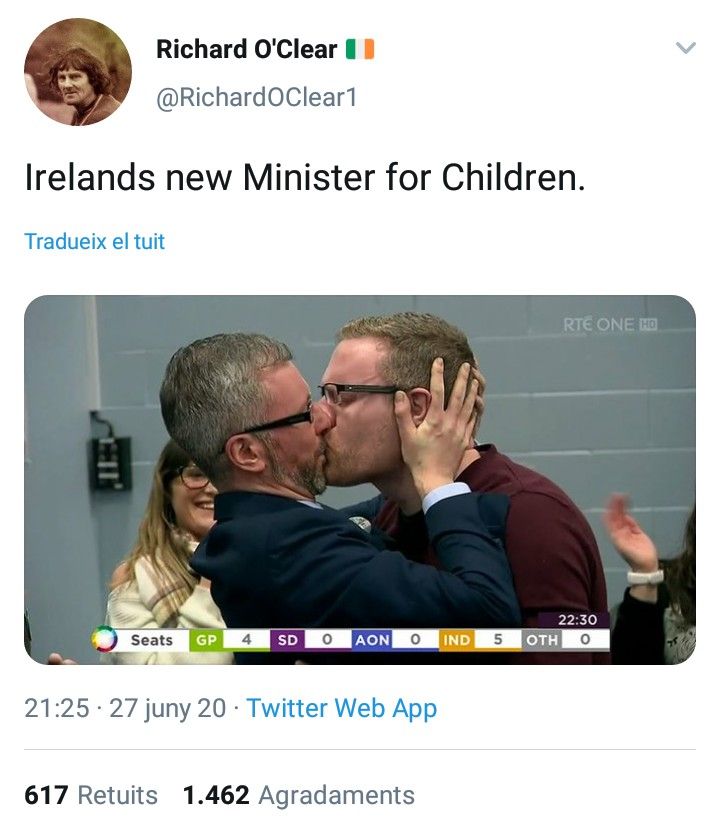Open the tweet options chevron menu
720x820 pixels.
pos(685,48)
